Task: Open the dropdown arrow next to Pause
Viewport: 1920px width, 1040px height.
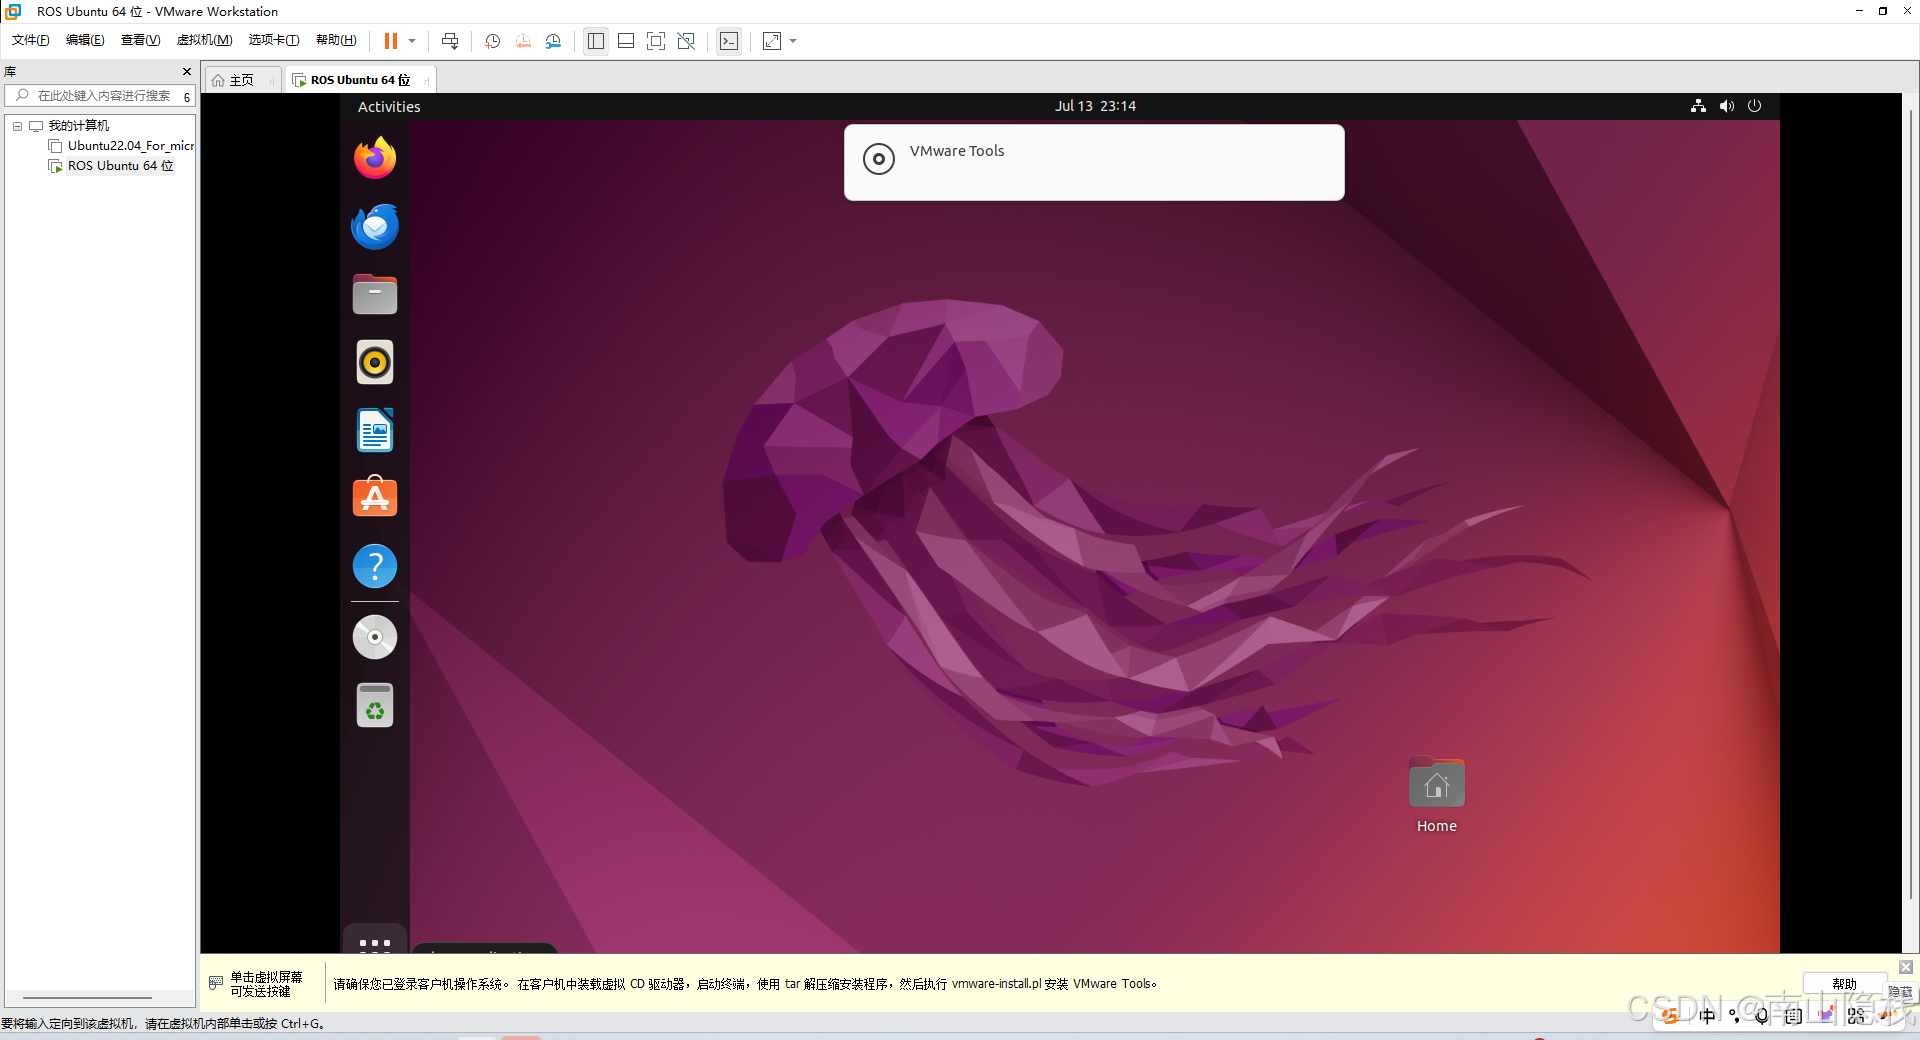Action: (x=412, y=41)
